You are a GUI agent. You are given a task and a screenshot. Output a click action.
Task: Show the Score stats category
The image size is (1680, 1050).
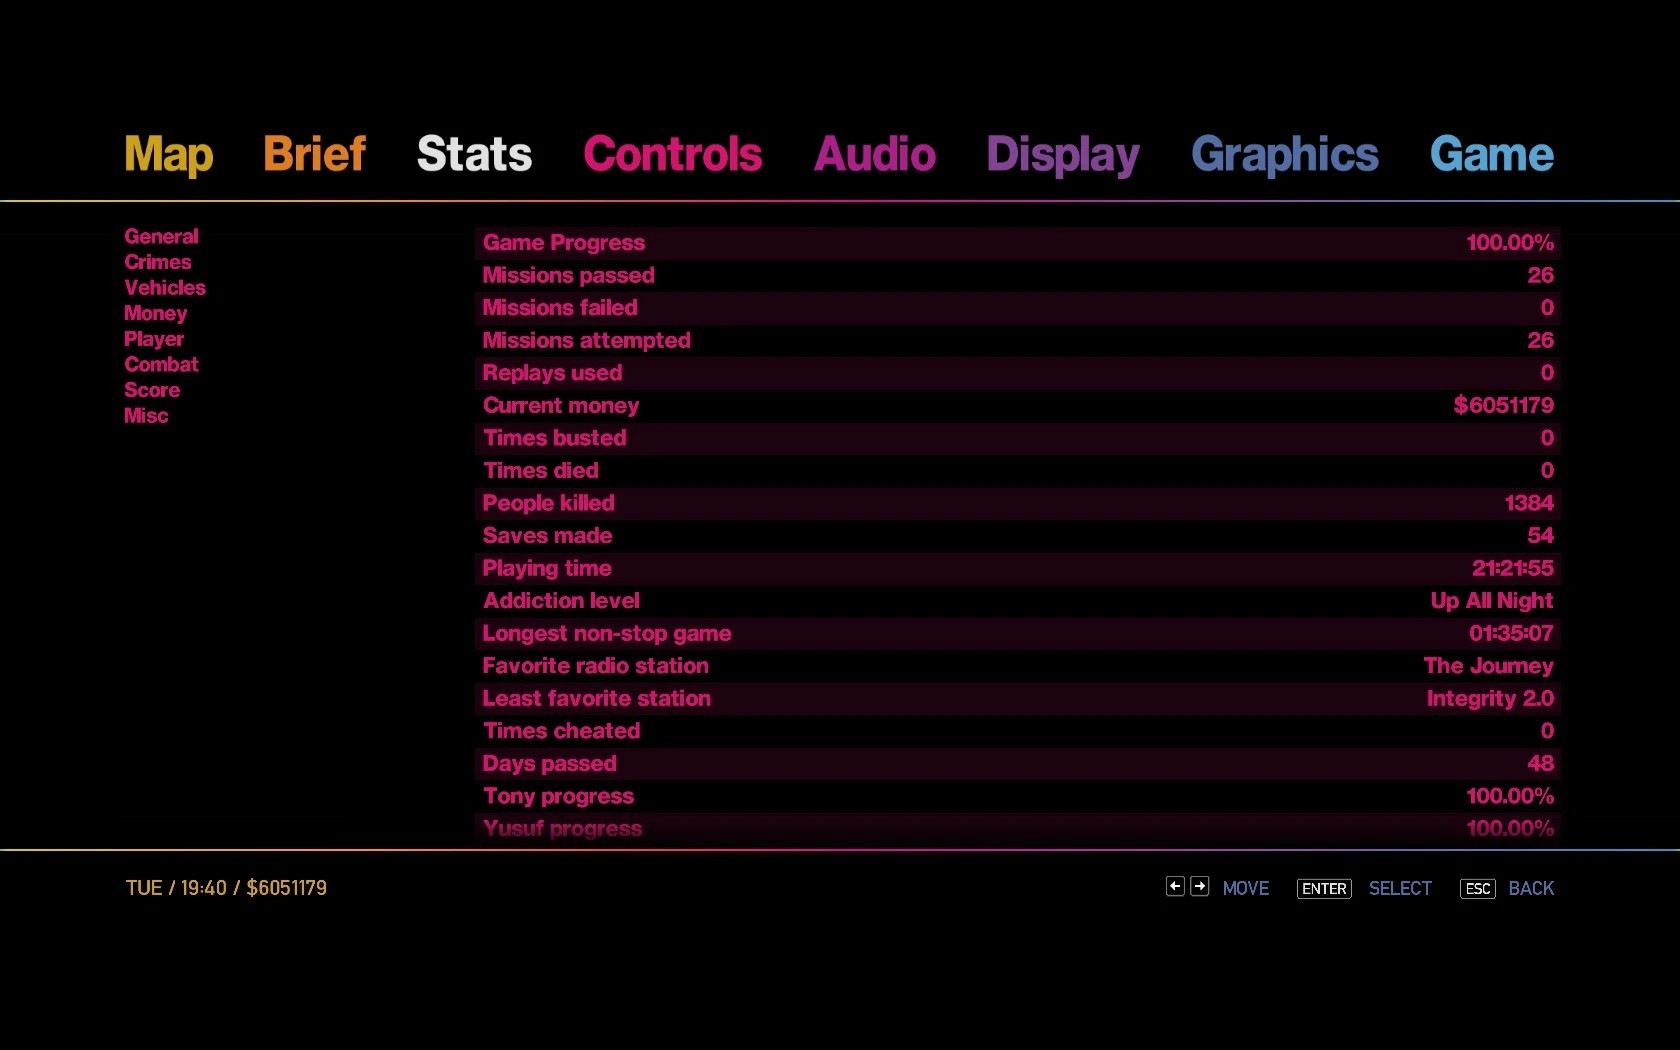point(152,390)
